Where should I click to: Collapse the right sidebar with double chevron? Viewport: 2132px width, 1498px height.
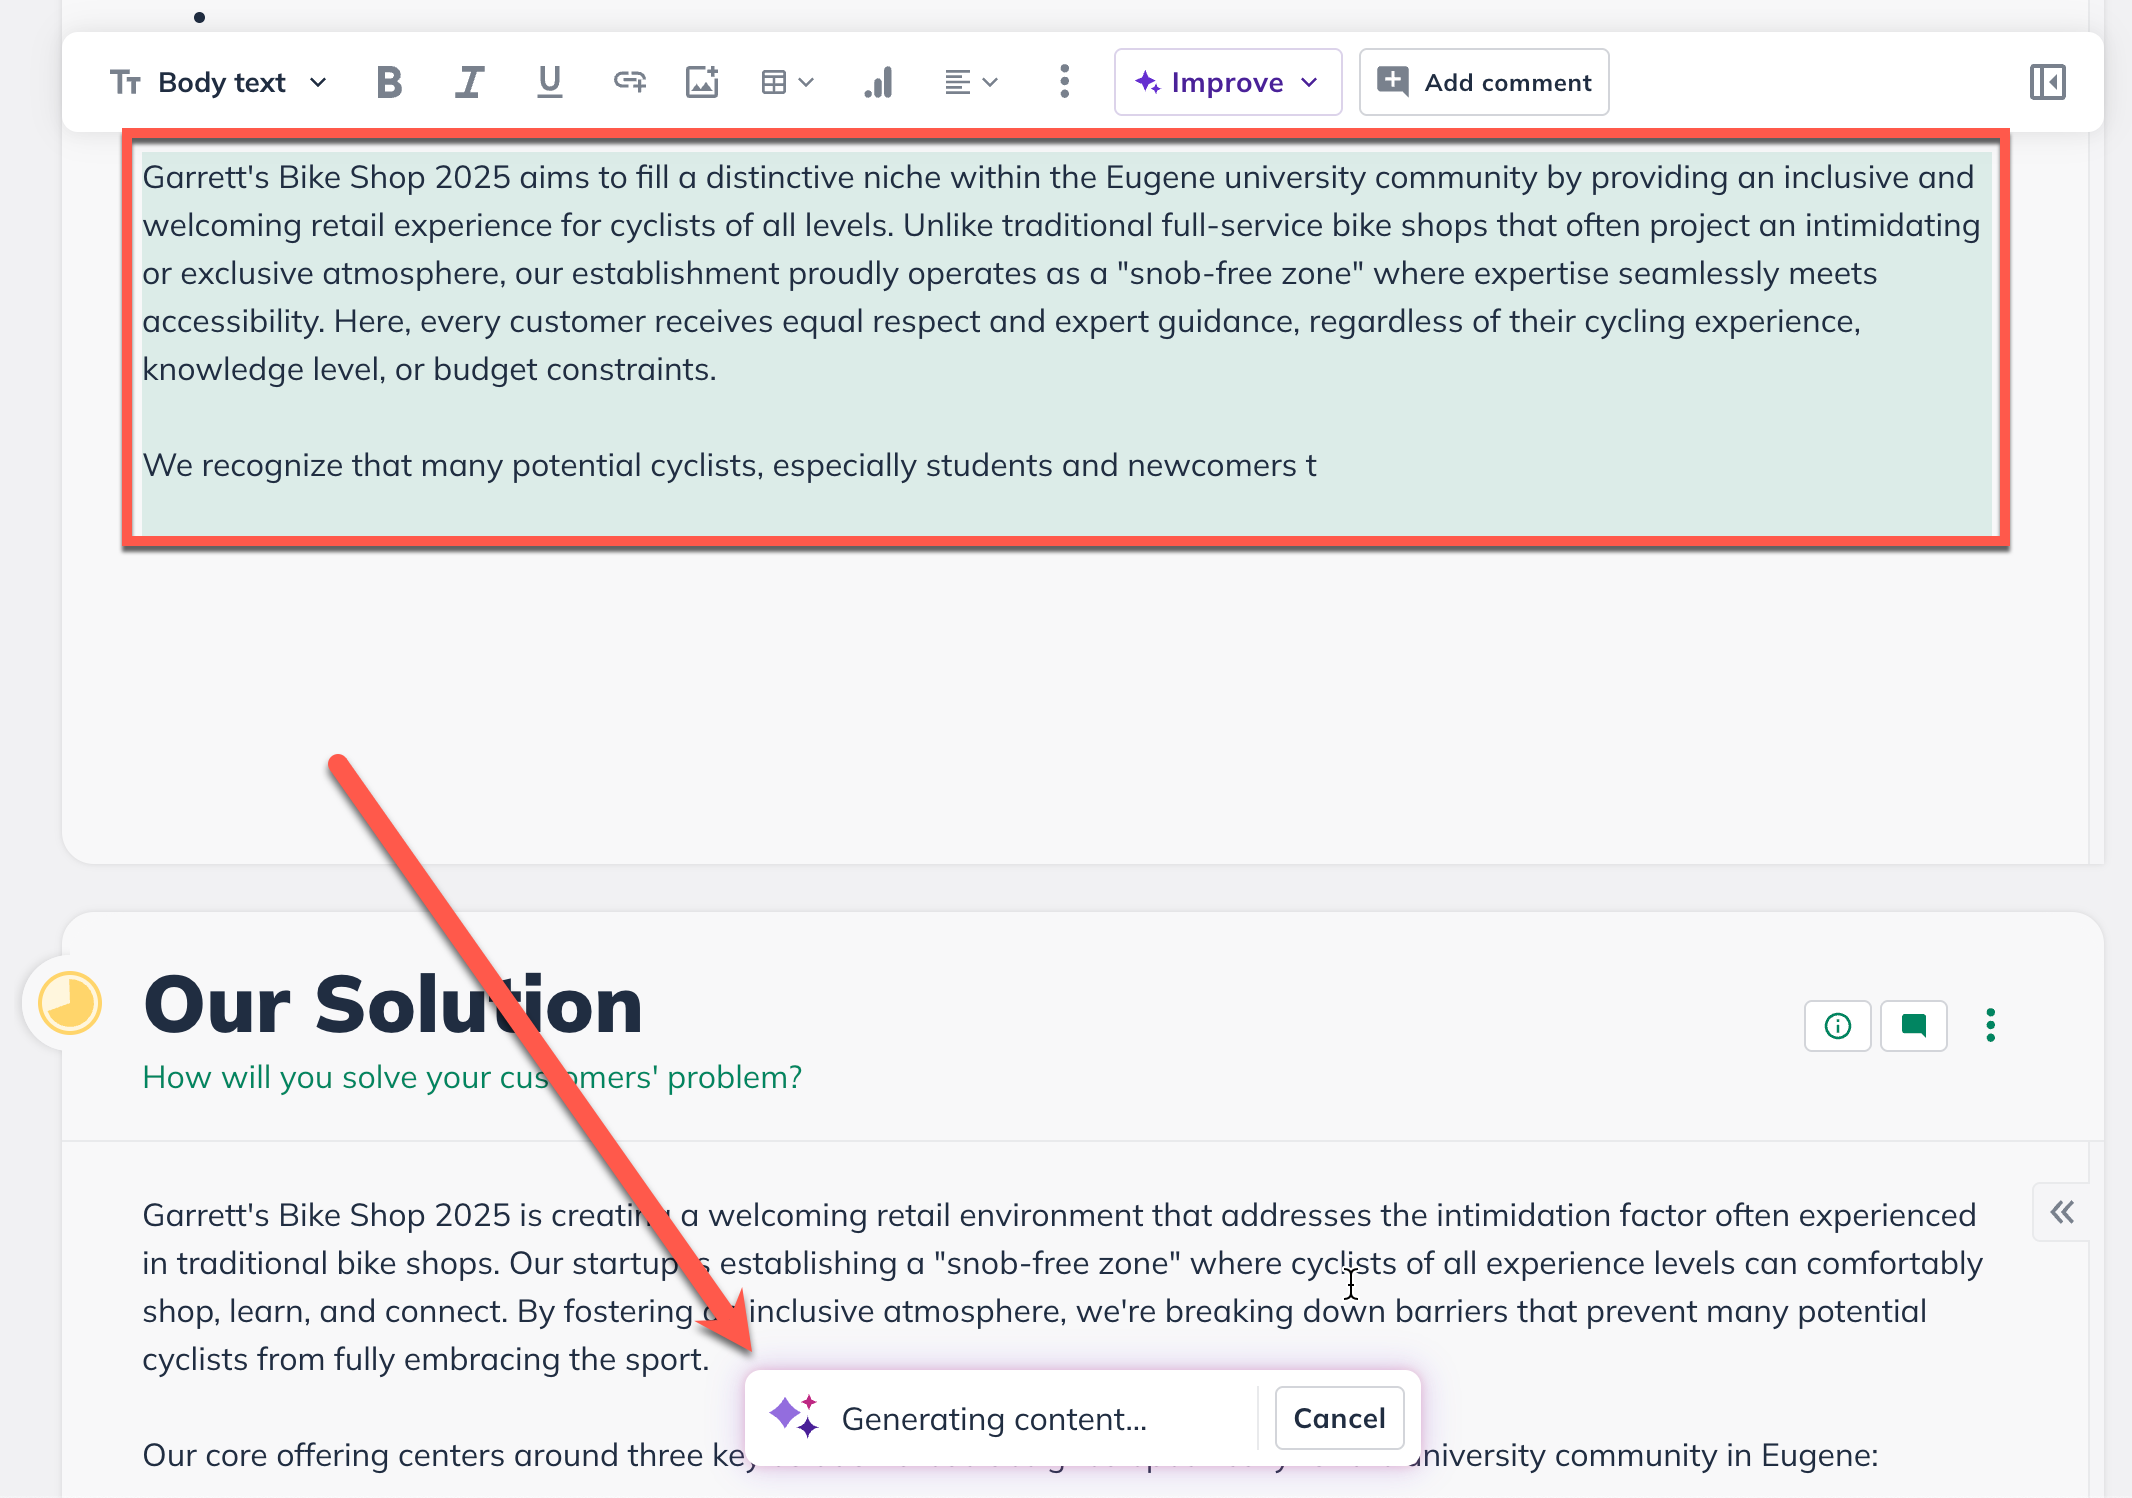2062,1213
